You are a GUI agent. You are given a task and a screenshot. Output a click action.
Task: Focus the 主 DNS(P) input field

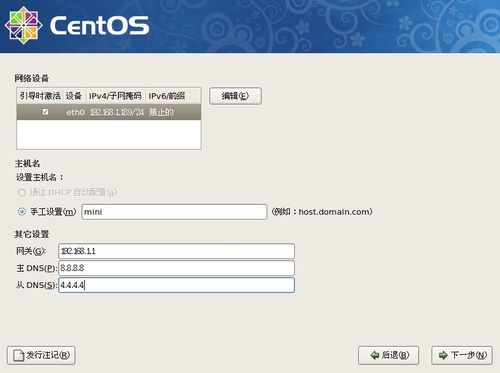[176, 268]
